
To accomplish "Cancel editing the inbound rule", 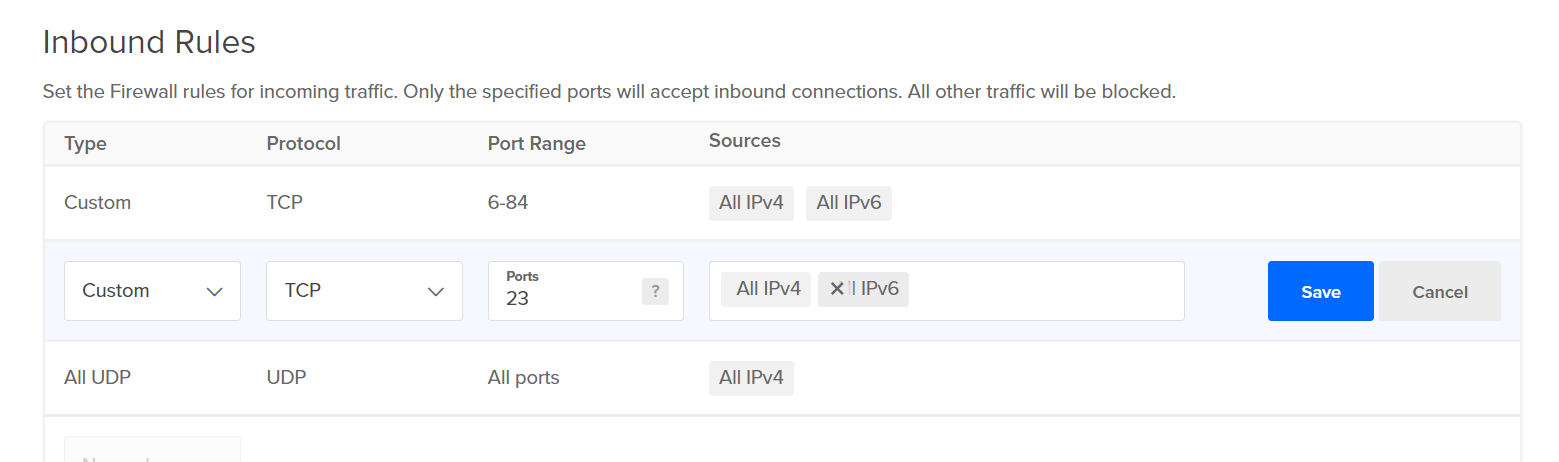I will [1439, 291].
